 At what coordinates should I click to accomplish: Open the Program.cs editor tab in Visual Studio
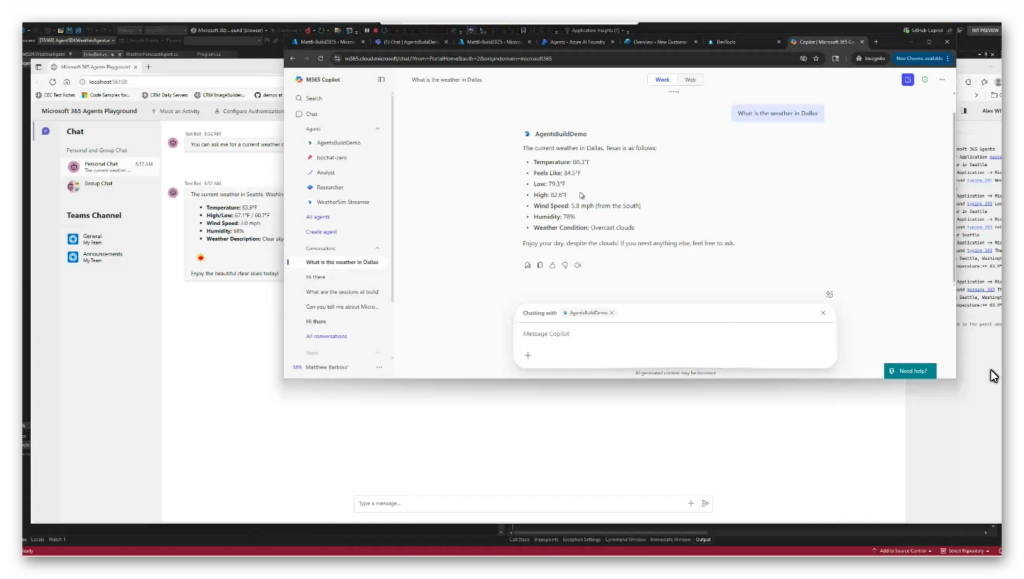pos(208,54)
